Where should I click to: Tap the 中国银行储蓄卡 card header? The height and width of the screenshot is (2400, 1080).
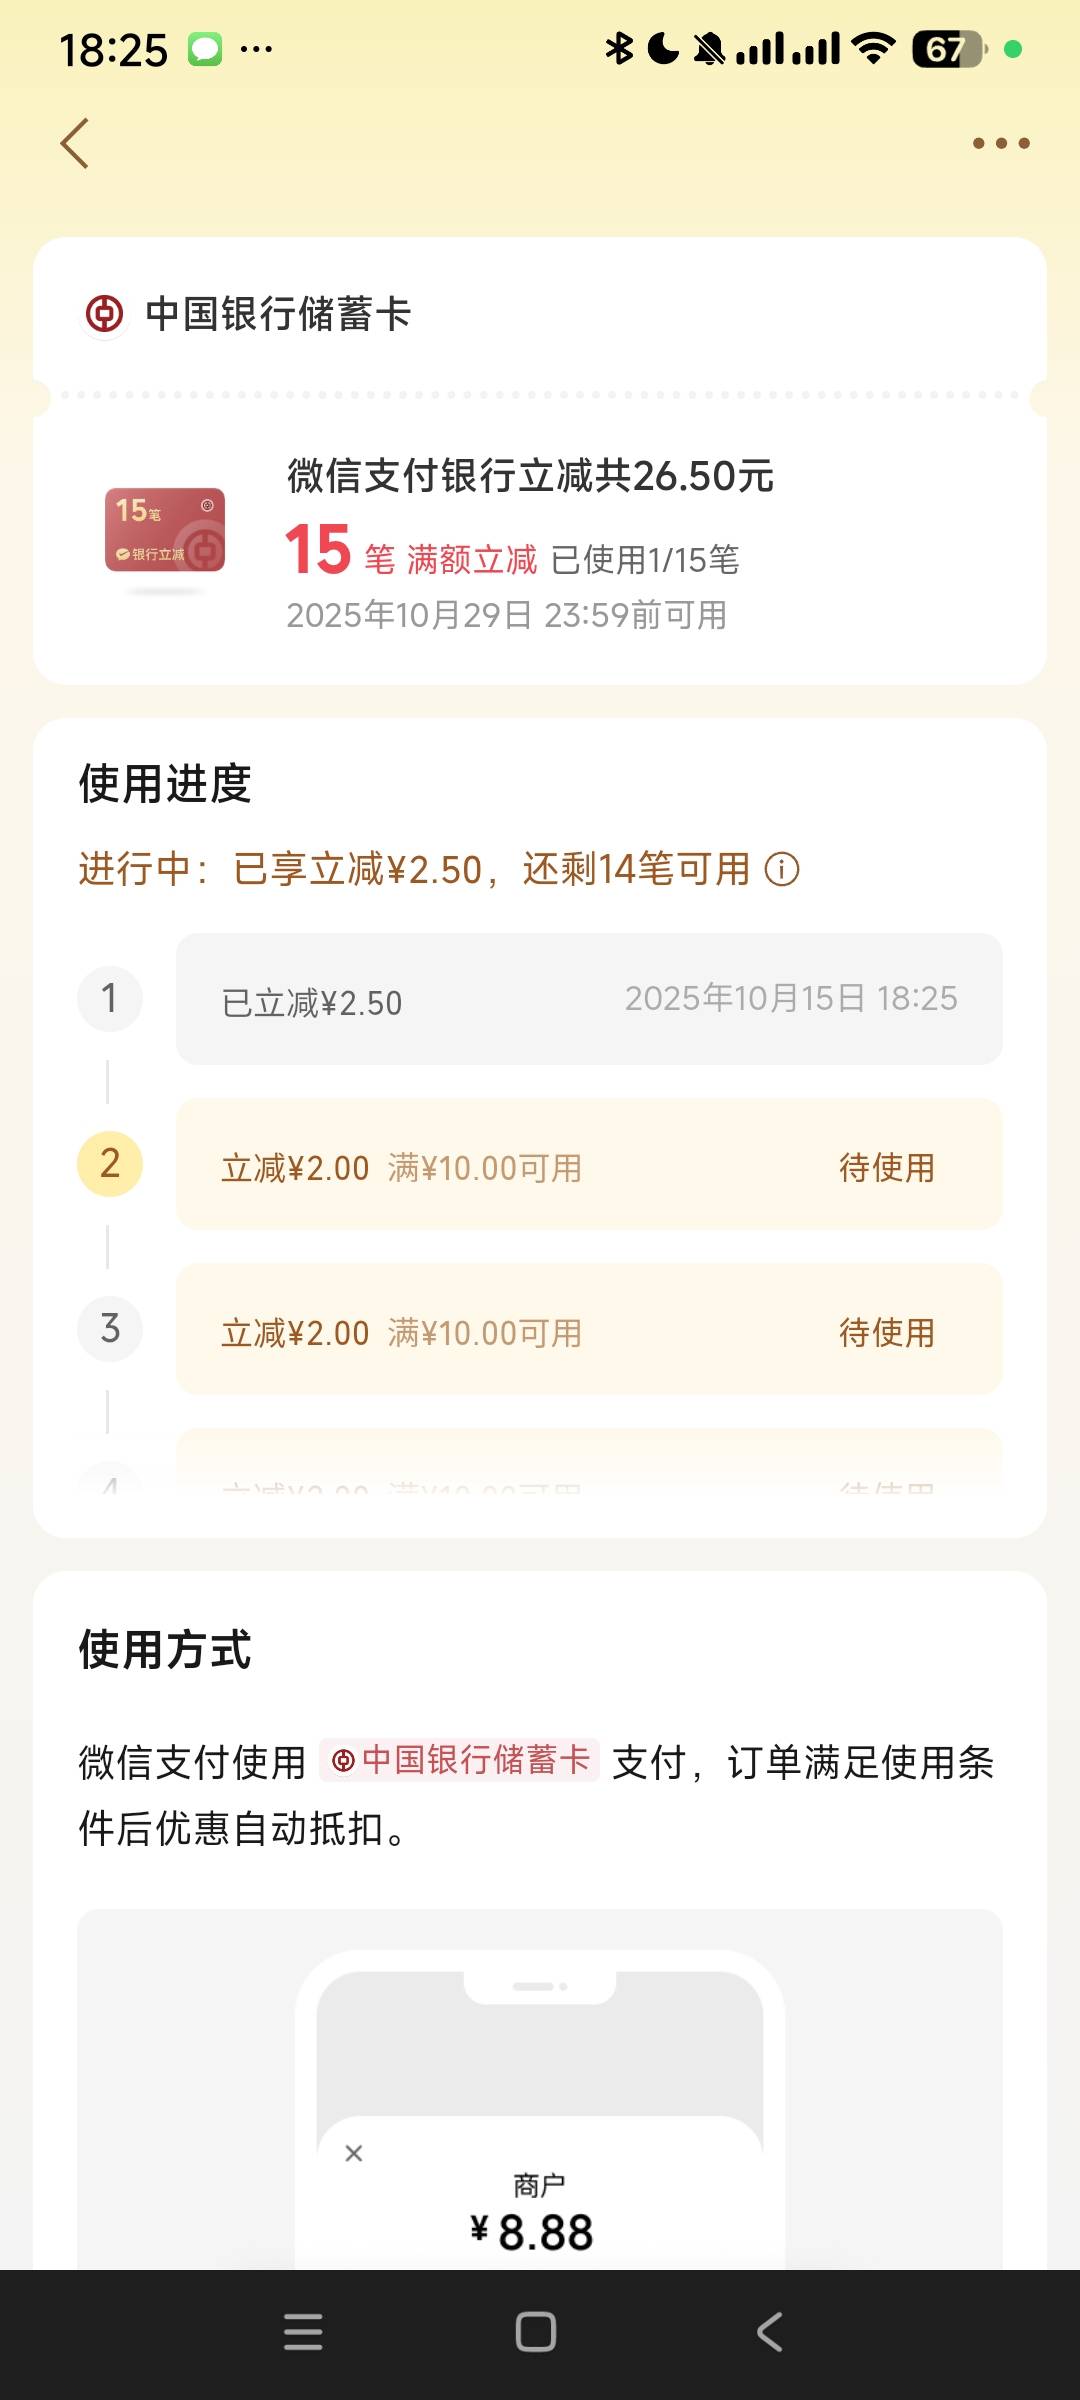278,314
